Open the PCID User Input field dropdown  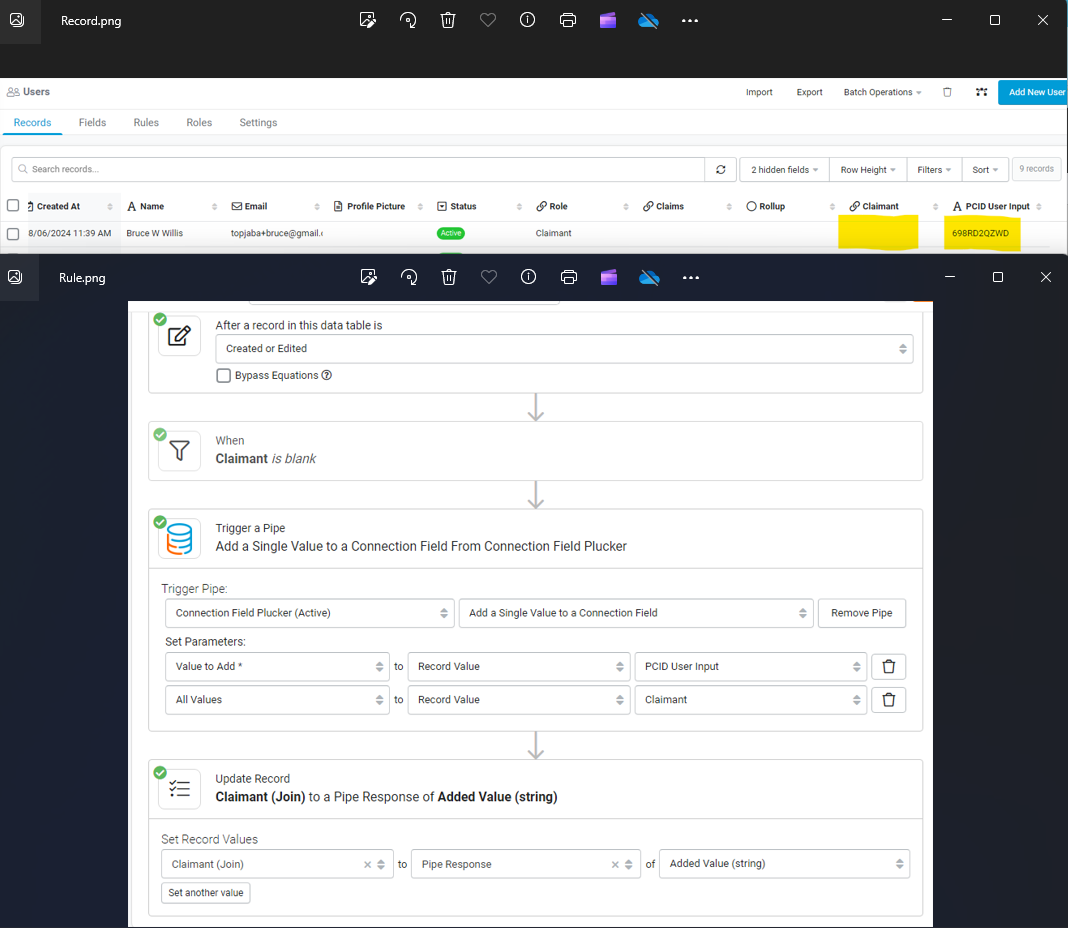[751, 666]
